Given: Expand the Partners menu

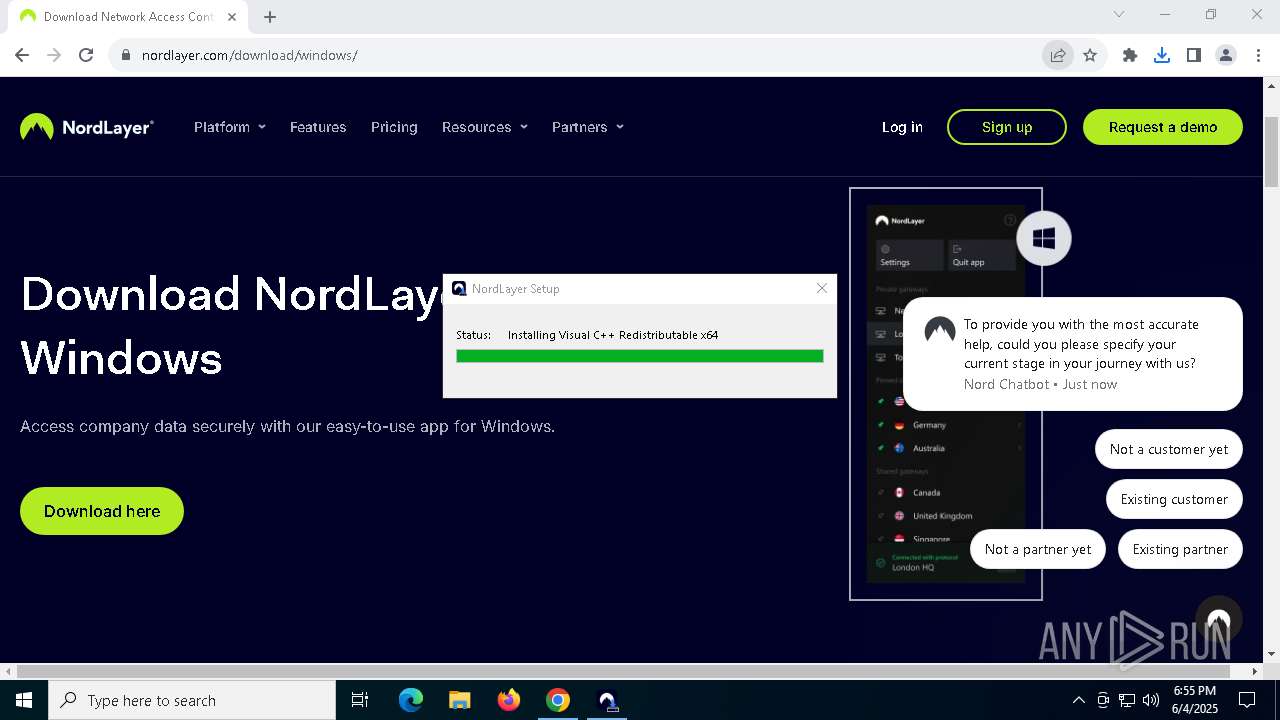Looking at the screenshot, I should pos(588,127).
